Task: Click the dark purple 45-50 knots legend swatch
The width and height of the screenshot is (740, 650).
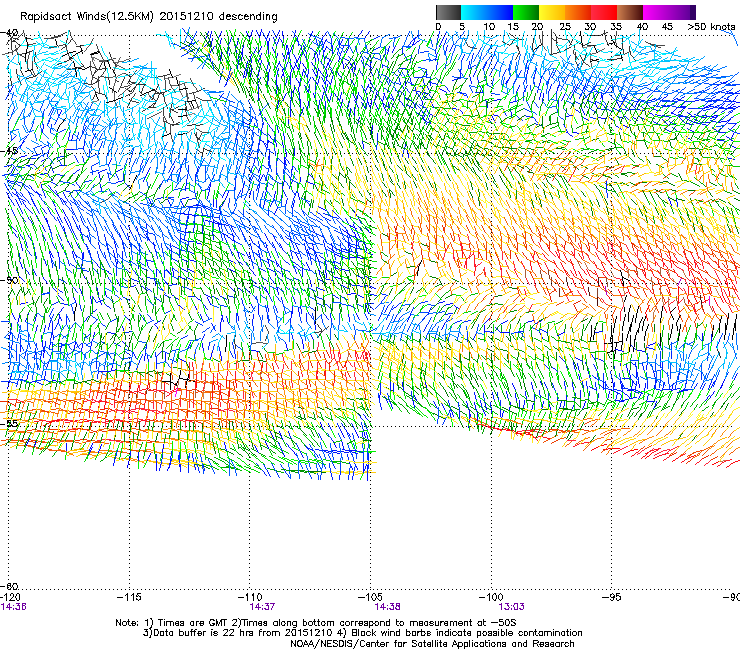Action: 682,12
